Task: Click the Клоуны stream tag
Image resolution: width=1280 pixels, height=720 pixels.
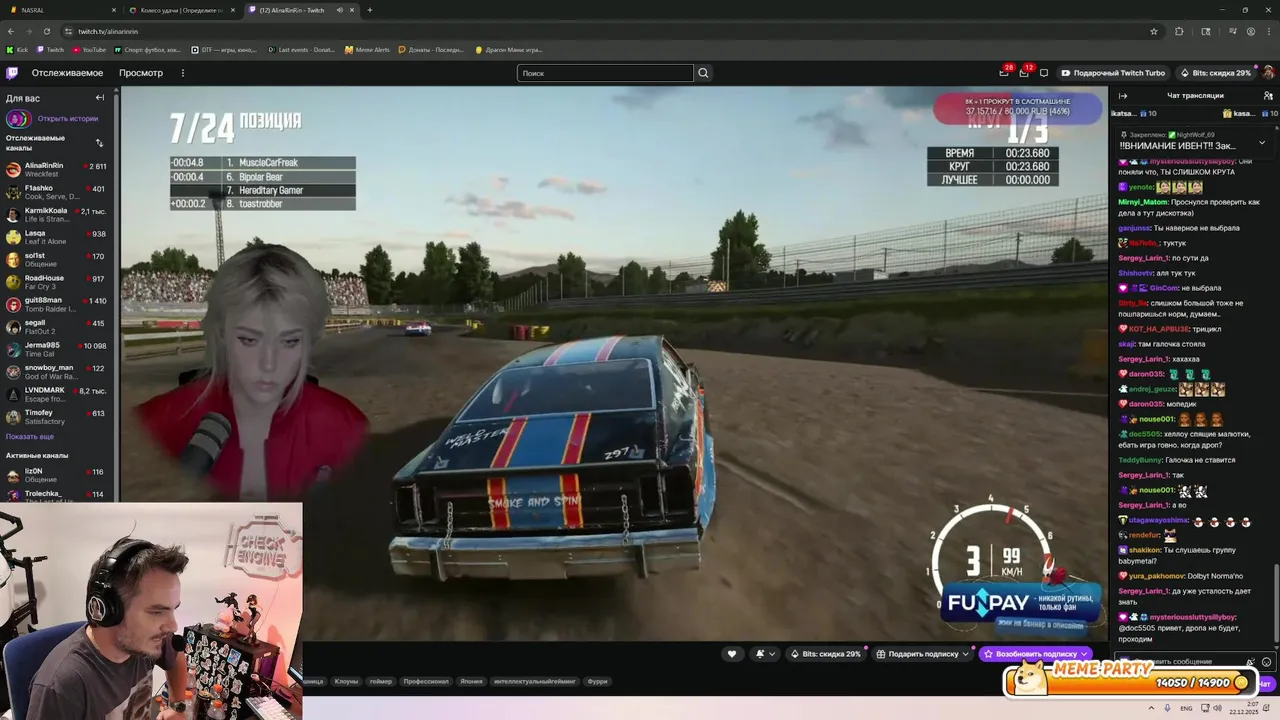Action: [346, 681]
